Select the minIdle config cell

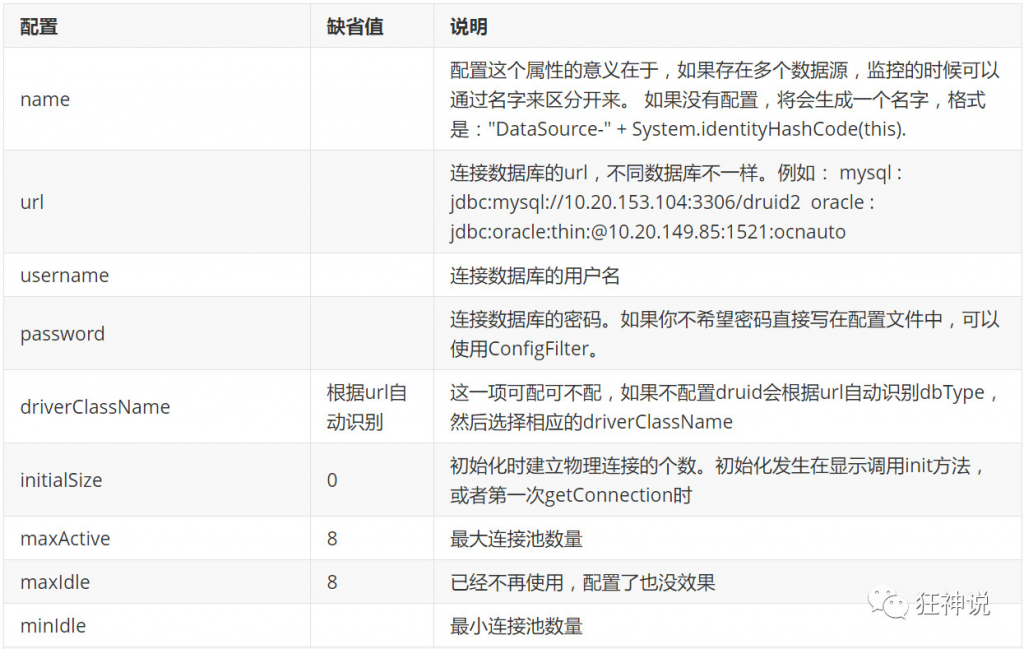(157, 625)
